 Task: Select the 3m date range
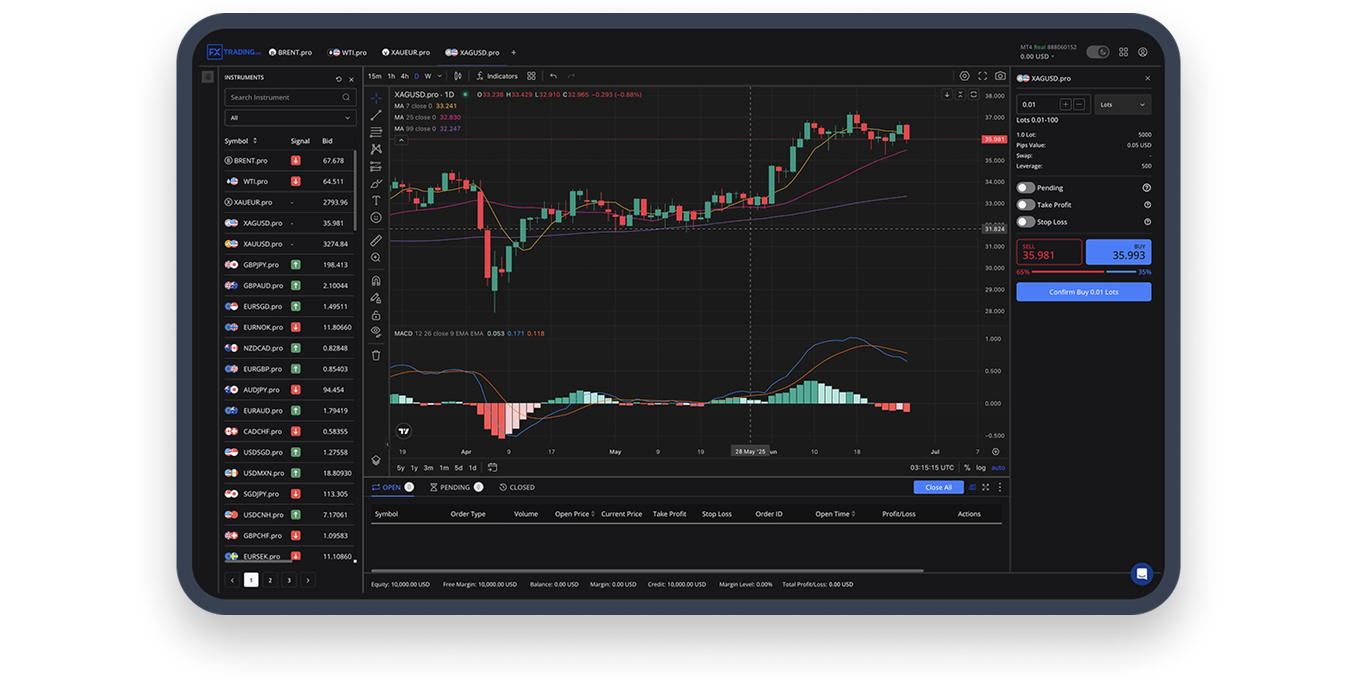(x=428, y=468)
